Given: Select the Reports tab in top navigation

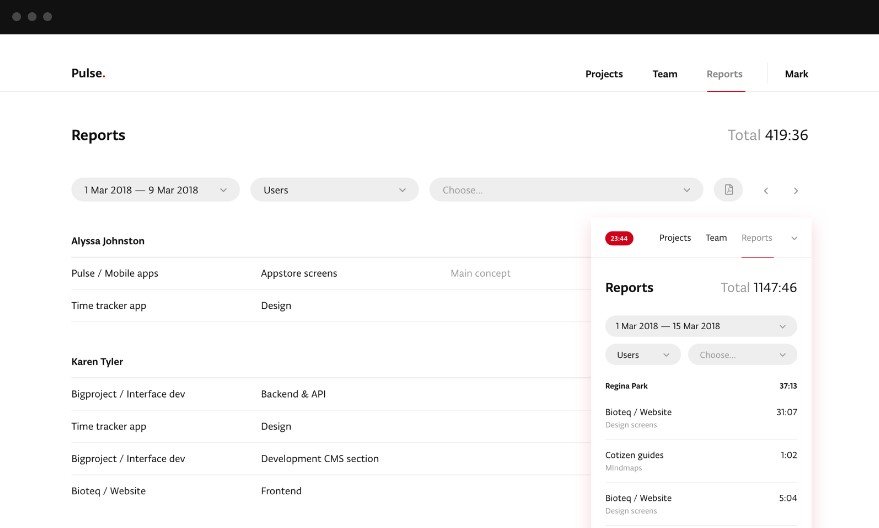Looking at the screenshot, I should 724,74.
